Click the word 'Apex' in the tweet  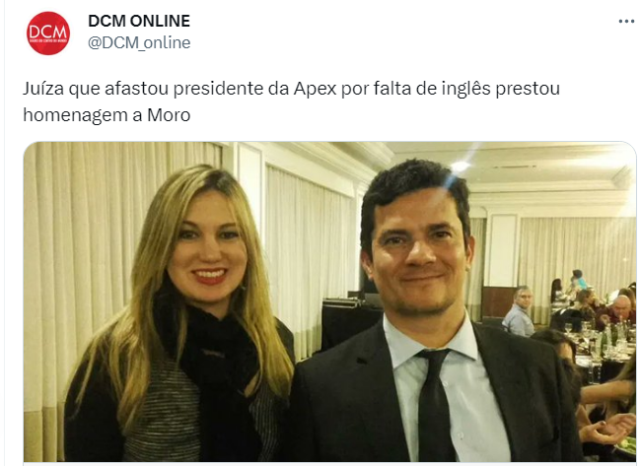(x=315, y=89)
